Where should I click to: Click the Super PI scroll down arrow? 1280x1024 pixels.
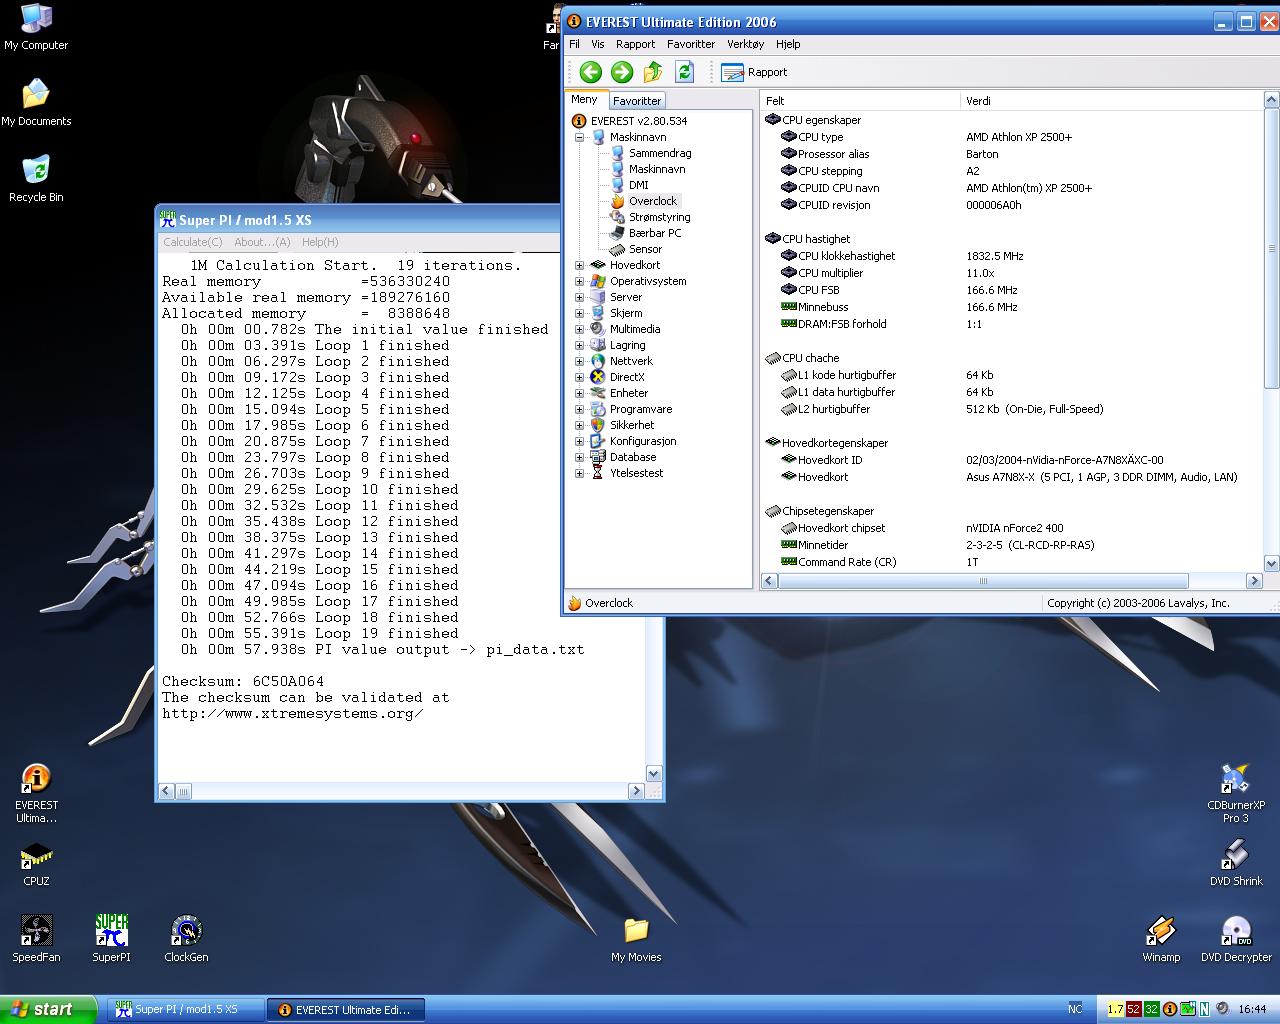pyautogui.click(x=653, y=773)
